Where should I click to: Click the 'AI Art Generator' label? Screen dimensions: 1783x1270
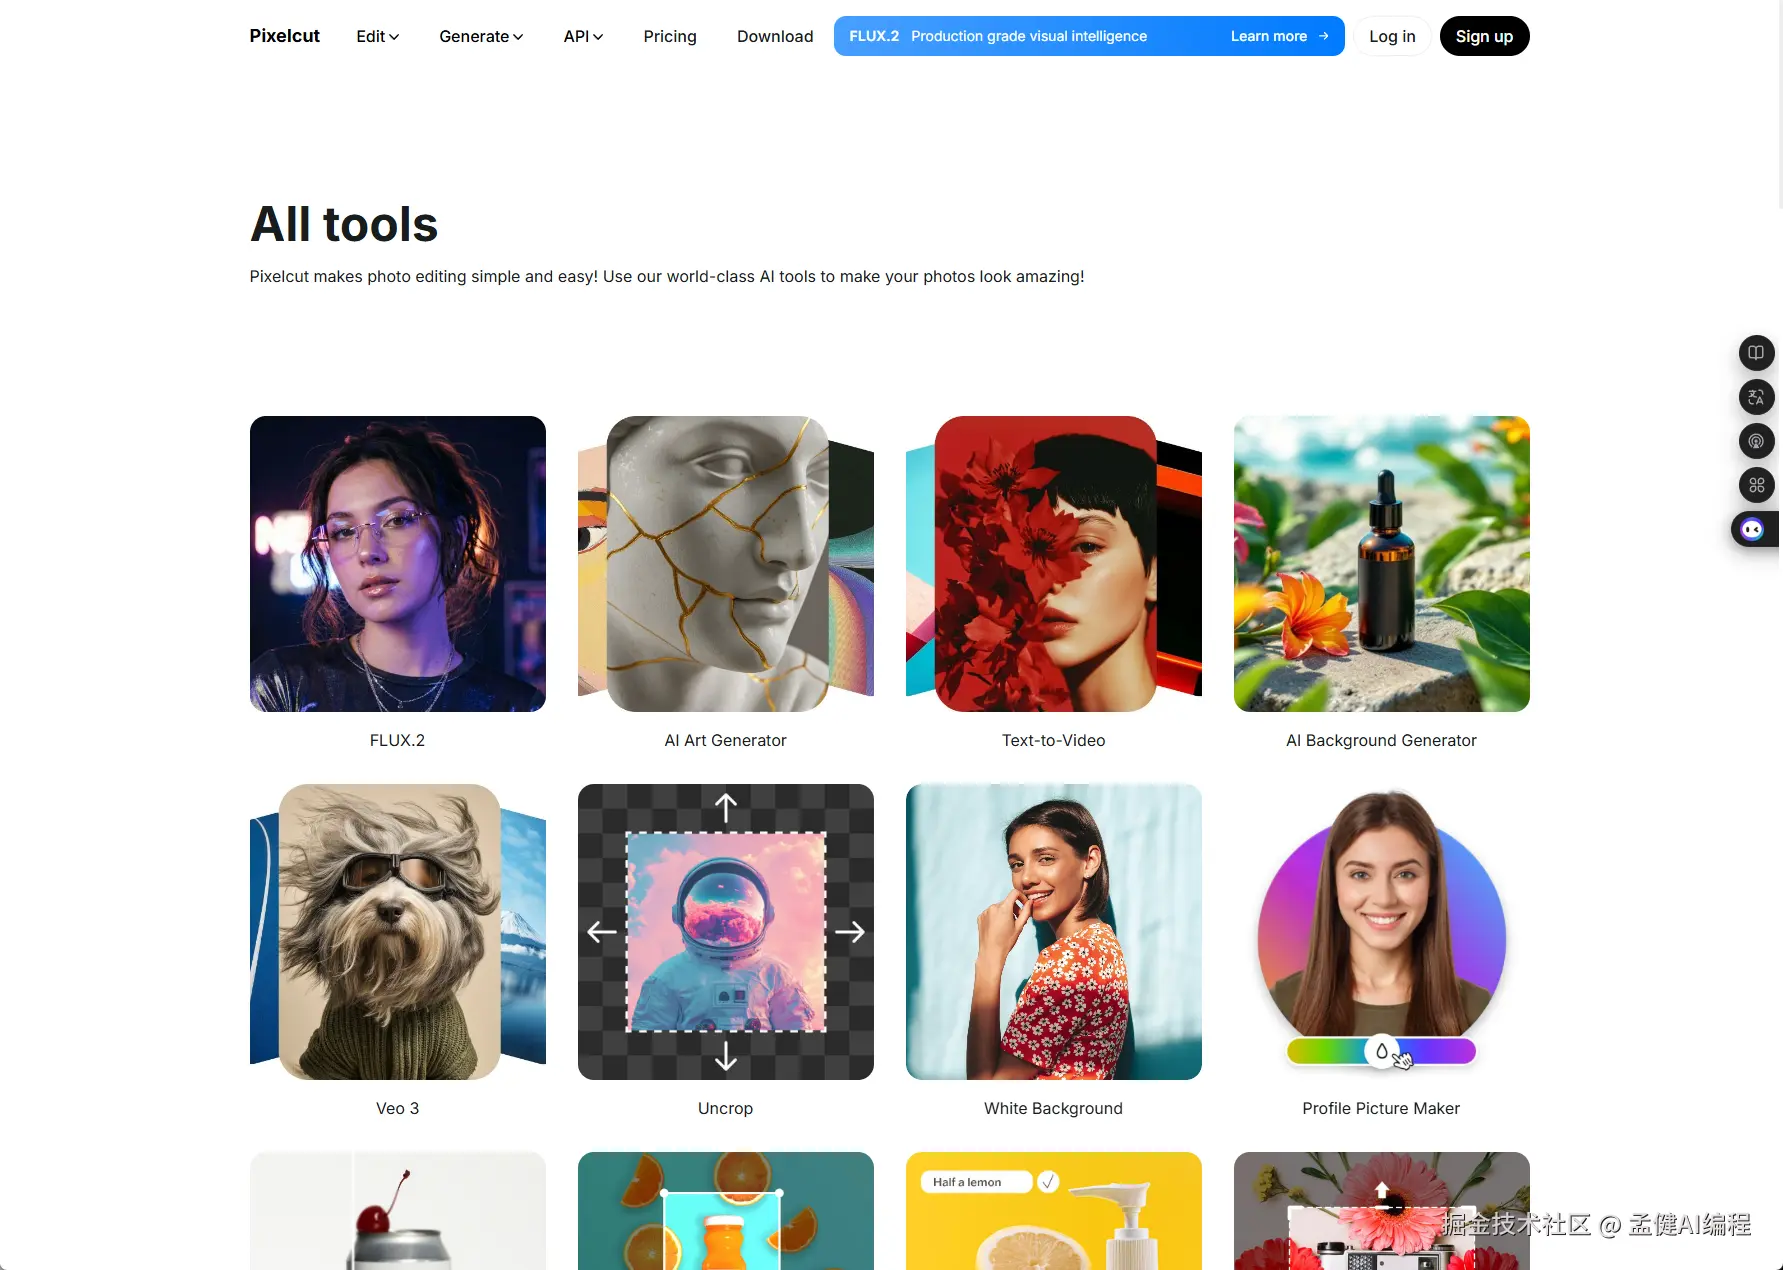tap(726, 740)
